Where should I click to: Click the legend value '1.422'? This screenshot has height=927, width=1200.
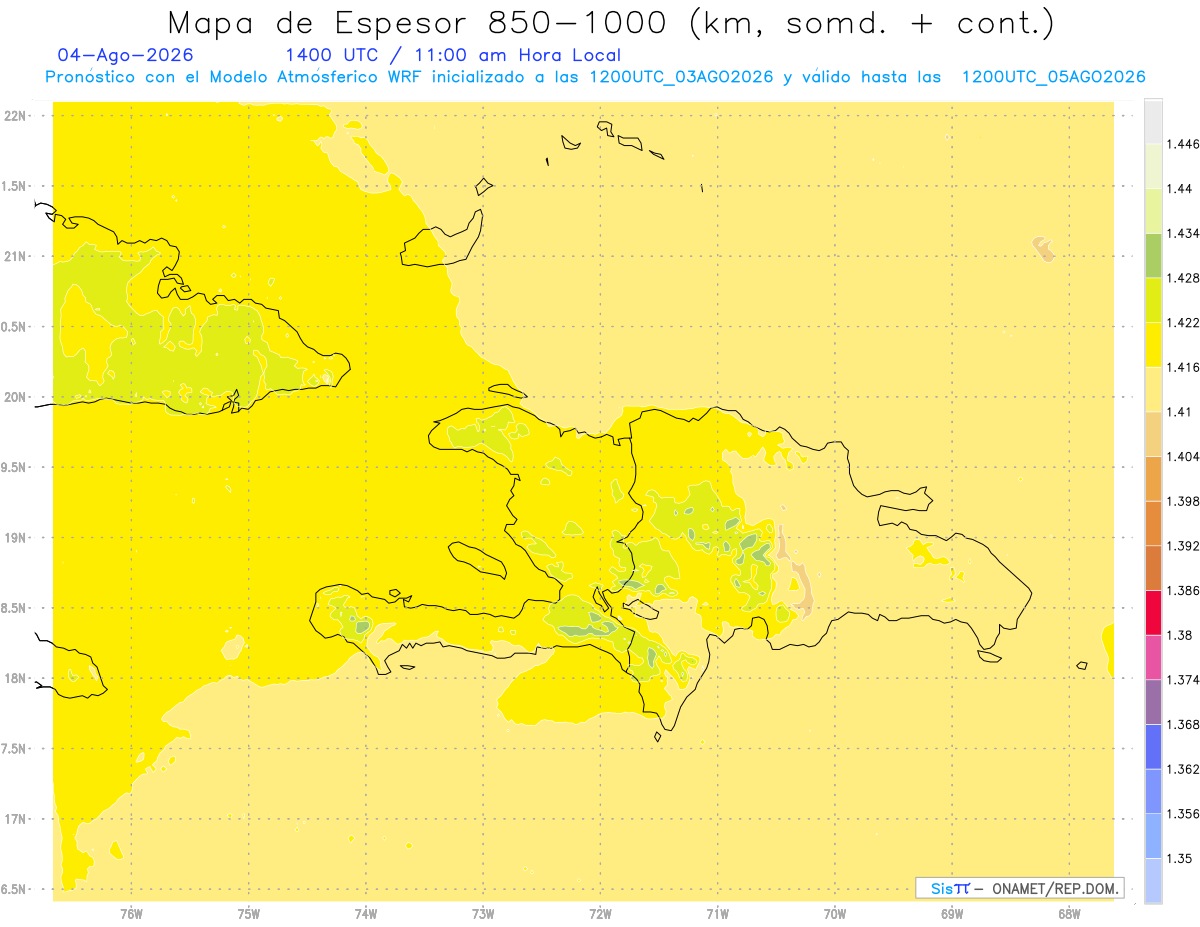point(1185,323)
